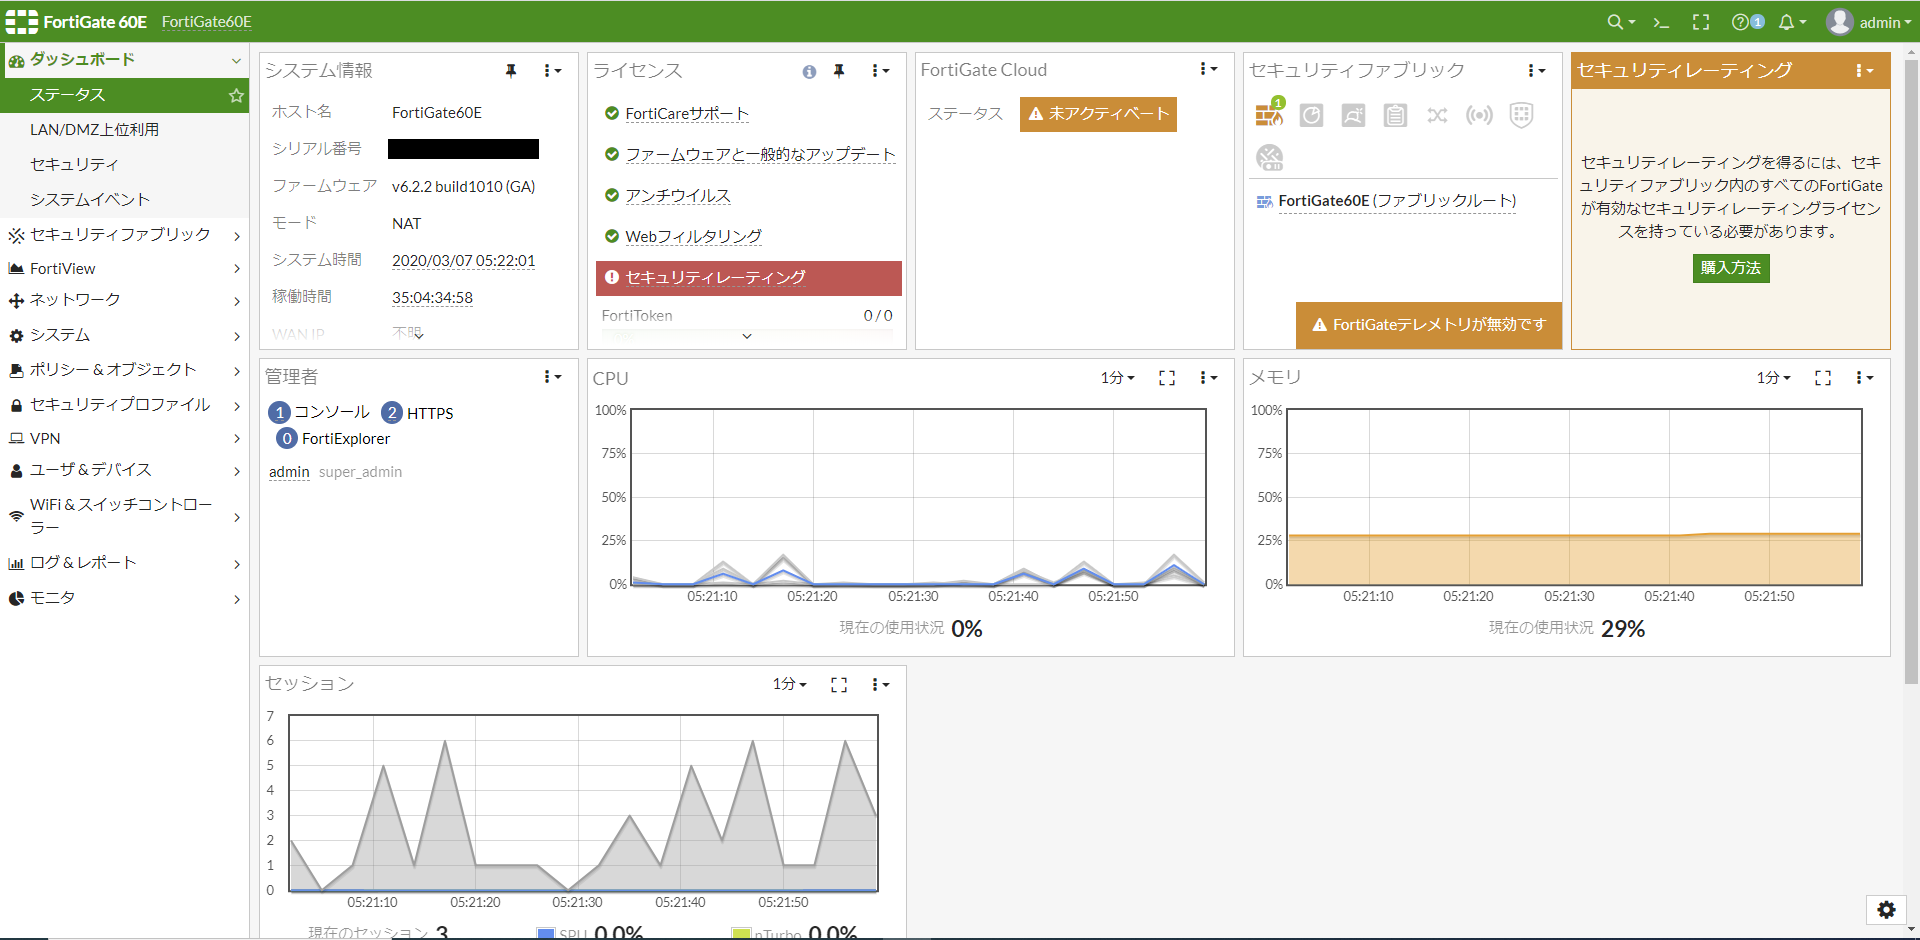Open メモリ widget options menu
Viewport: 1920px width, 940px height.
1864,378
